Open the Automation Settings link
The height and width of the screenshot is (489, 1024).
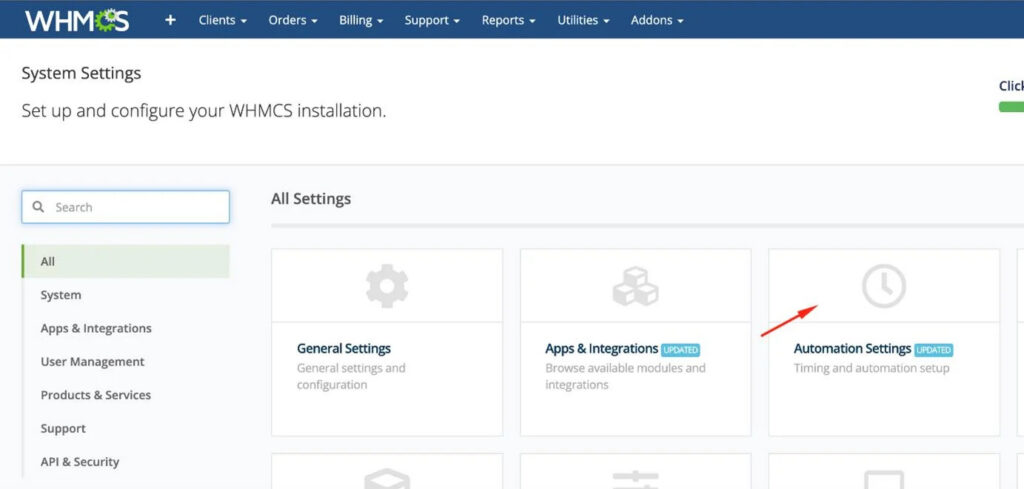852,349
